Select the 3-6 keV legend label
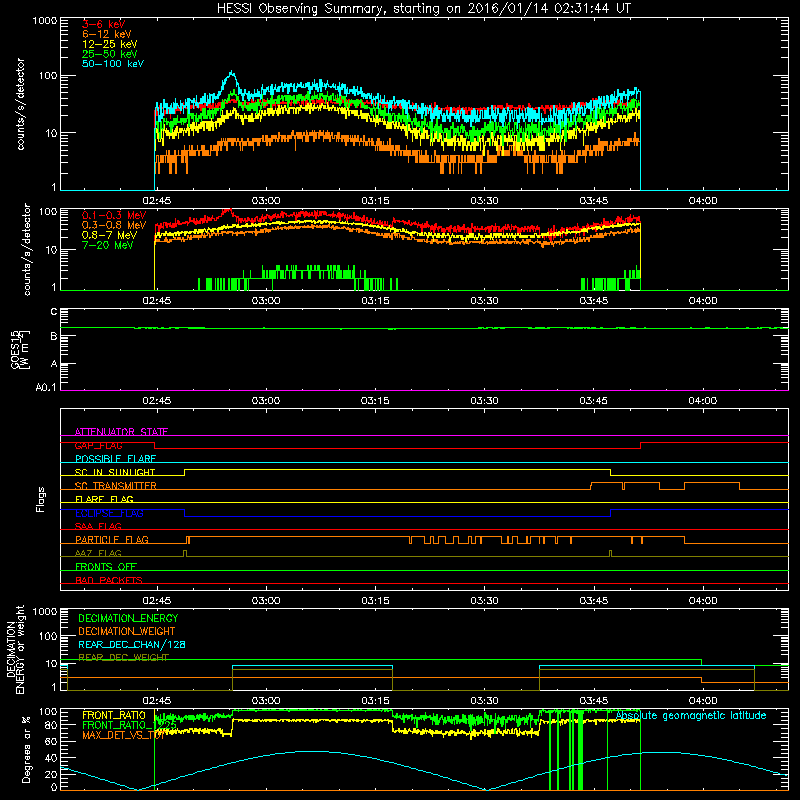Screen dimensions: 800x800 coord(104,24)
